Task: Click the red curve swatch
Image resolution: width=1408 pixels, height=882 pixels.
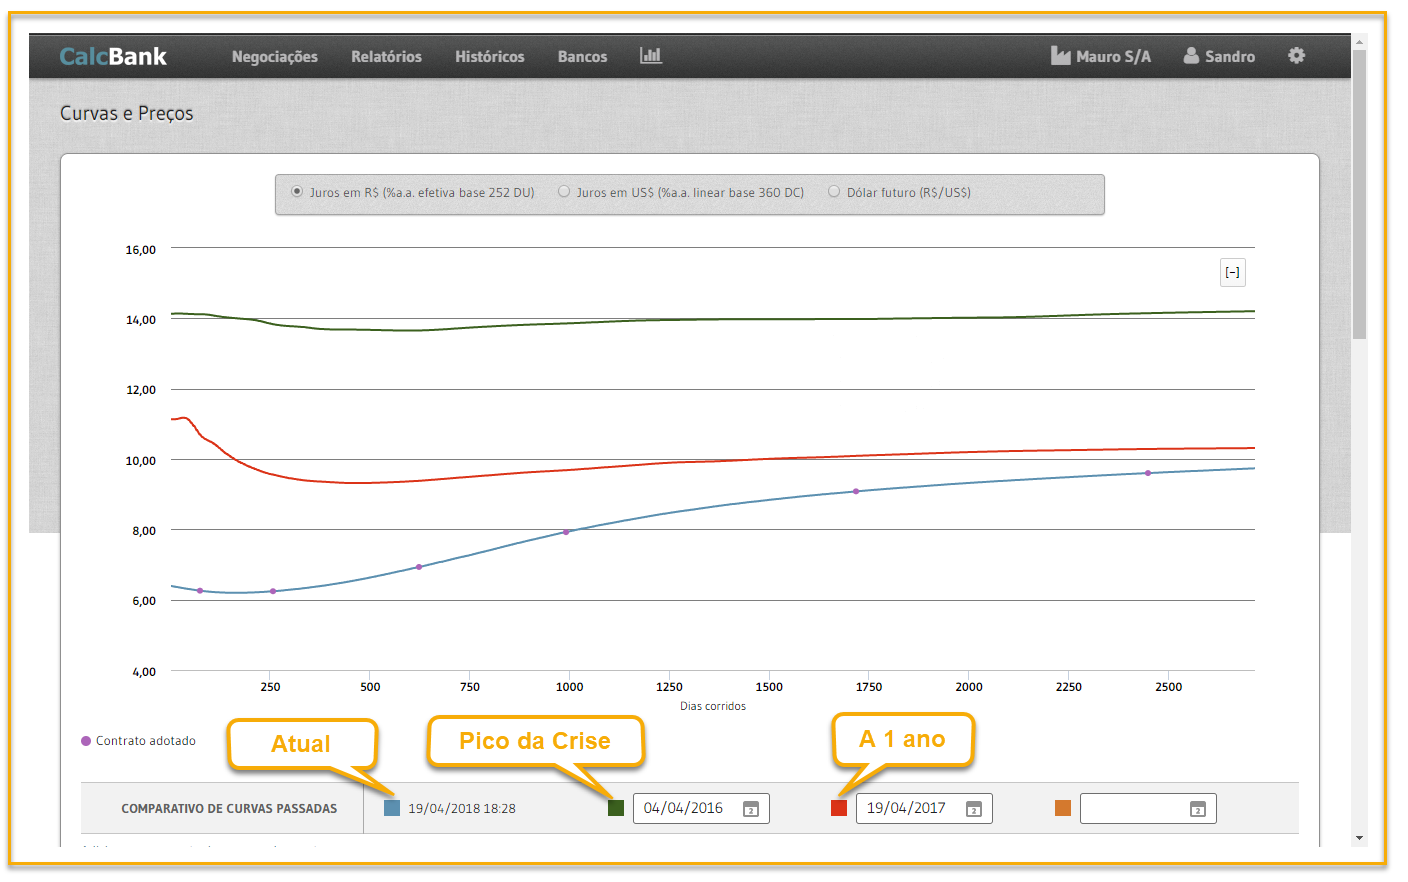Action: pyautogui.click(x=839, y=808)
